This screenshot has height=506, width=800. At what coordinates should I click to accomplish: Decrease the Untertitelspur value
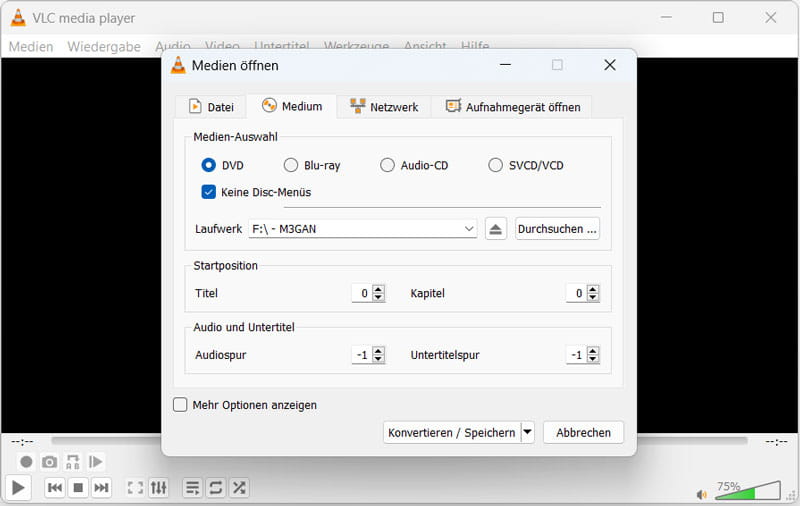pyautogui.click(x=592, y=359)
